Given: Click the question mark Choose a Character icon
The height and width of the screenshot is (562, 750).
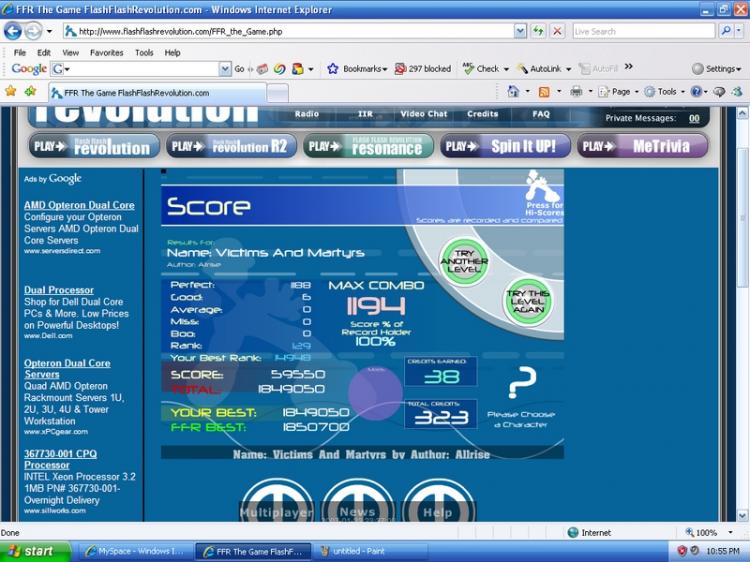Looking at the screenshot, I should point(521,383).
